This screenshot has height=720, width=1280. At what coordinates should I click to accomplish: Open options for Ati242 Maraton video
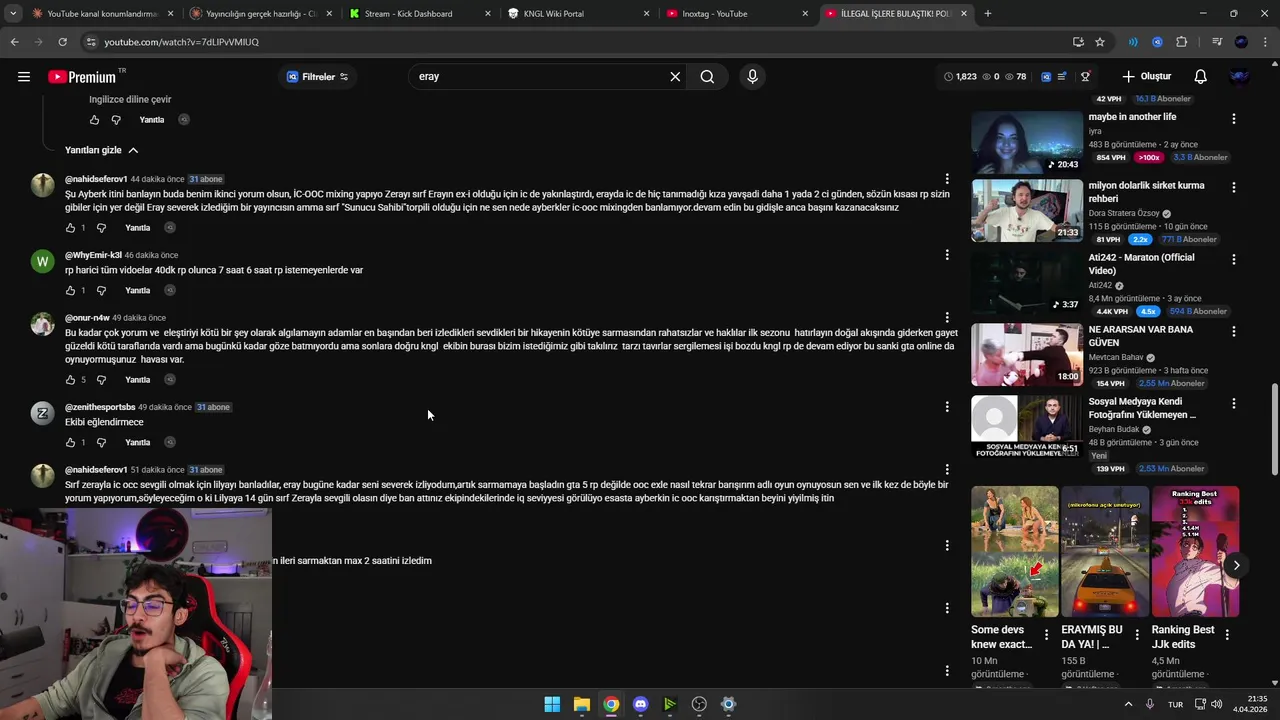point(1233,259)
